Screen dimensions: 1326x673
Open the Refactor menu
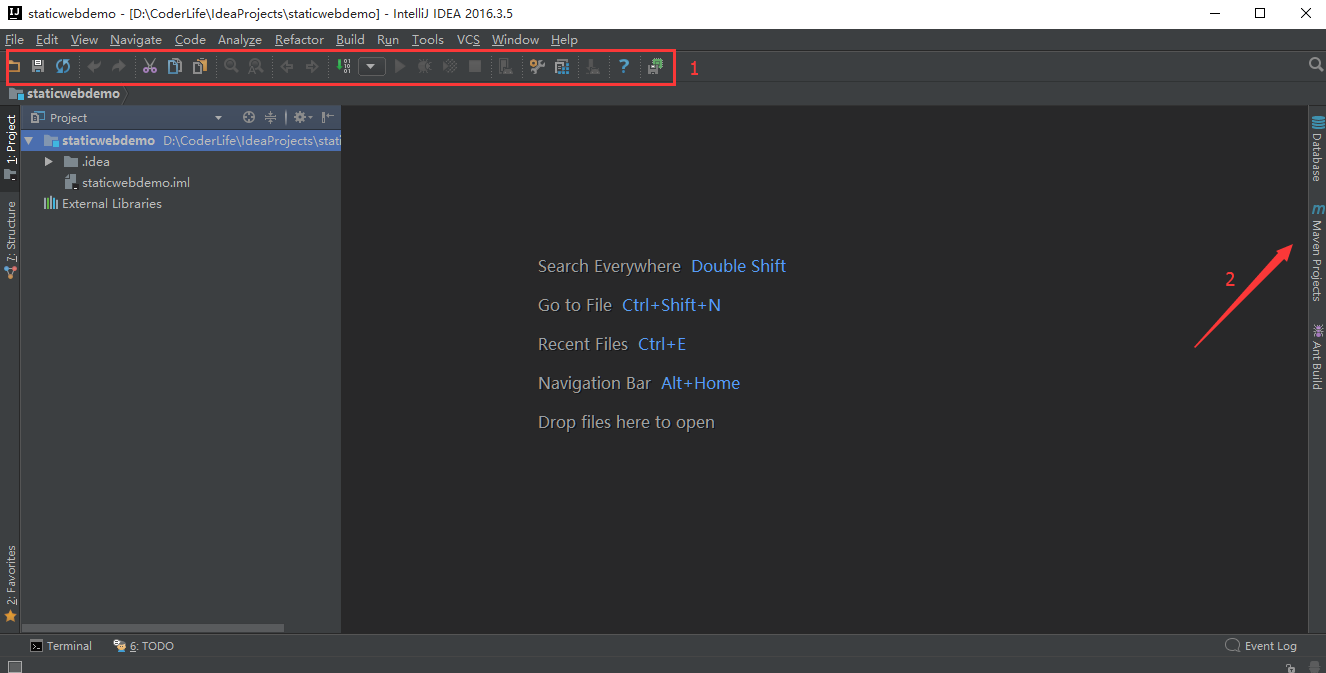299,40
